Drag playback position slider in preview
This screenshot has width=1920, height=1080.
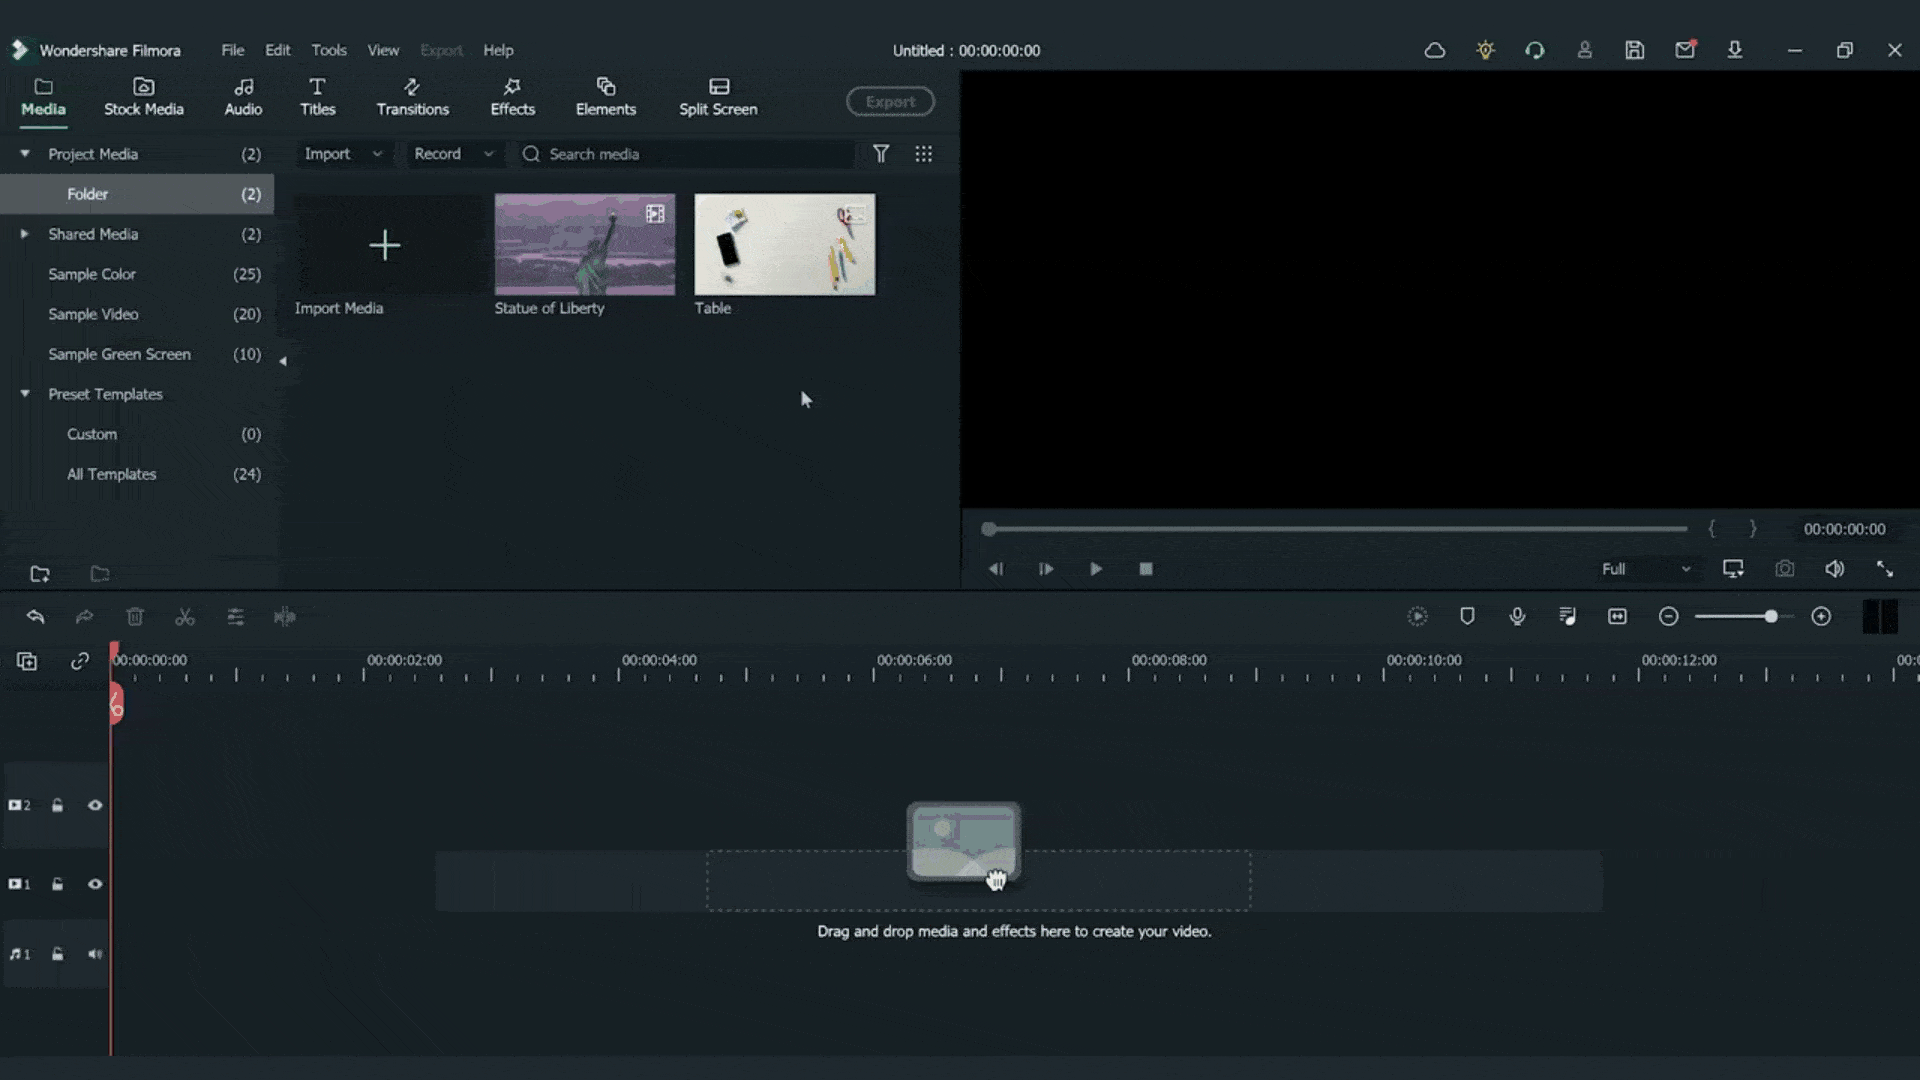(988, 529)
